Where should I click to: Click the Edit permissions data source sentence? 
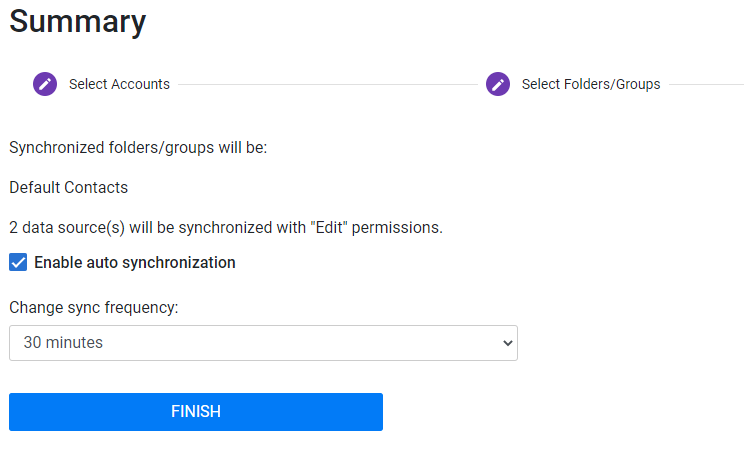click(x=226, y=227)
